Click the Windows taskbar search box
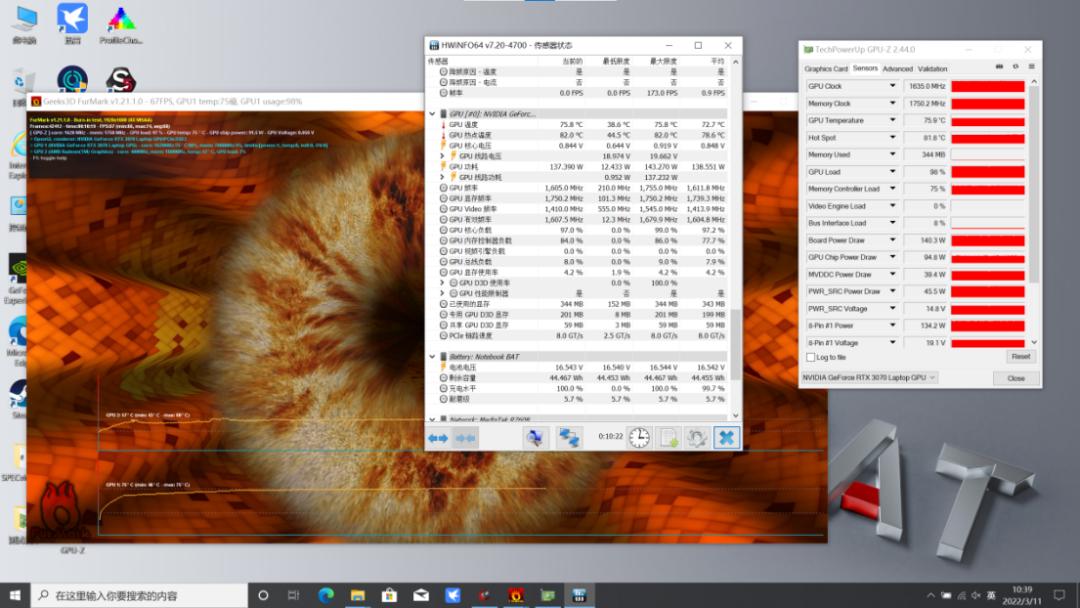Viewport: 1080px width, 608px height. 140,595
